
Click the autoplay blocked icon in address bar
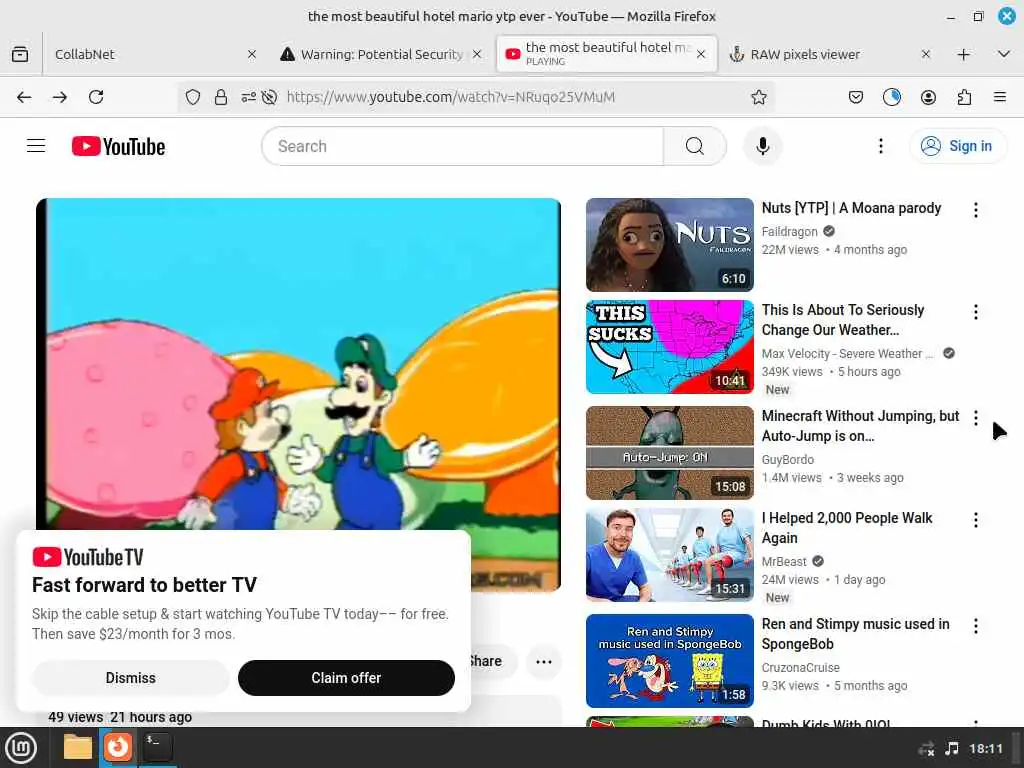coord(269,97)
